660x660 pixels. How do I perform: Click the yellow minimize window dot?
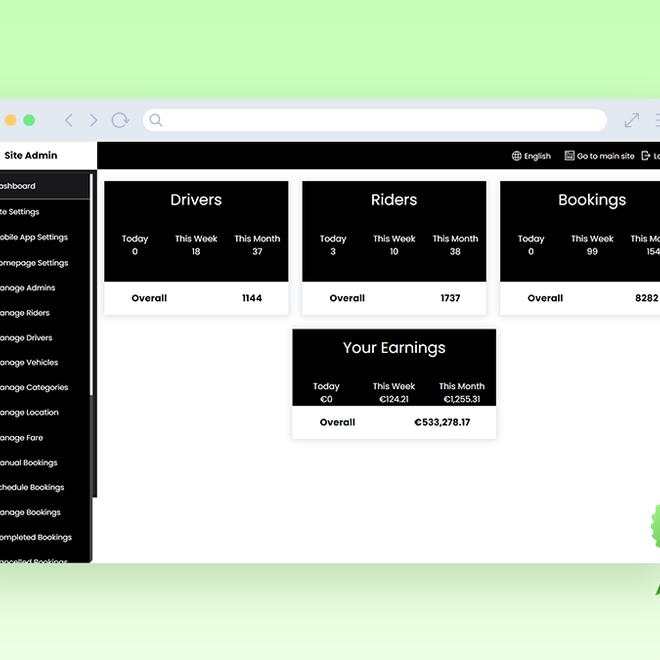pos(11,120)
